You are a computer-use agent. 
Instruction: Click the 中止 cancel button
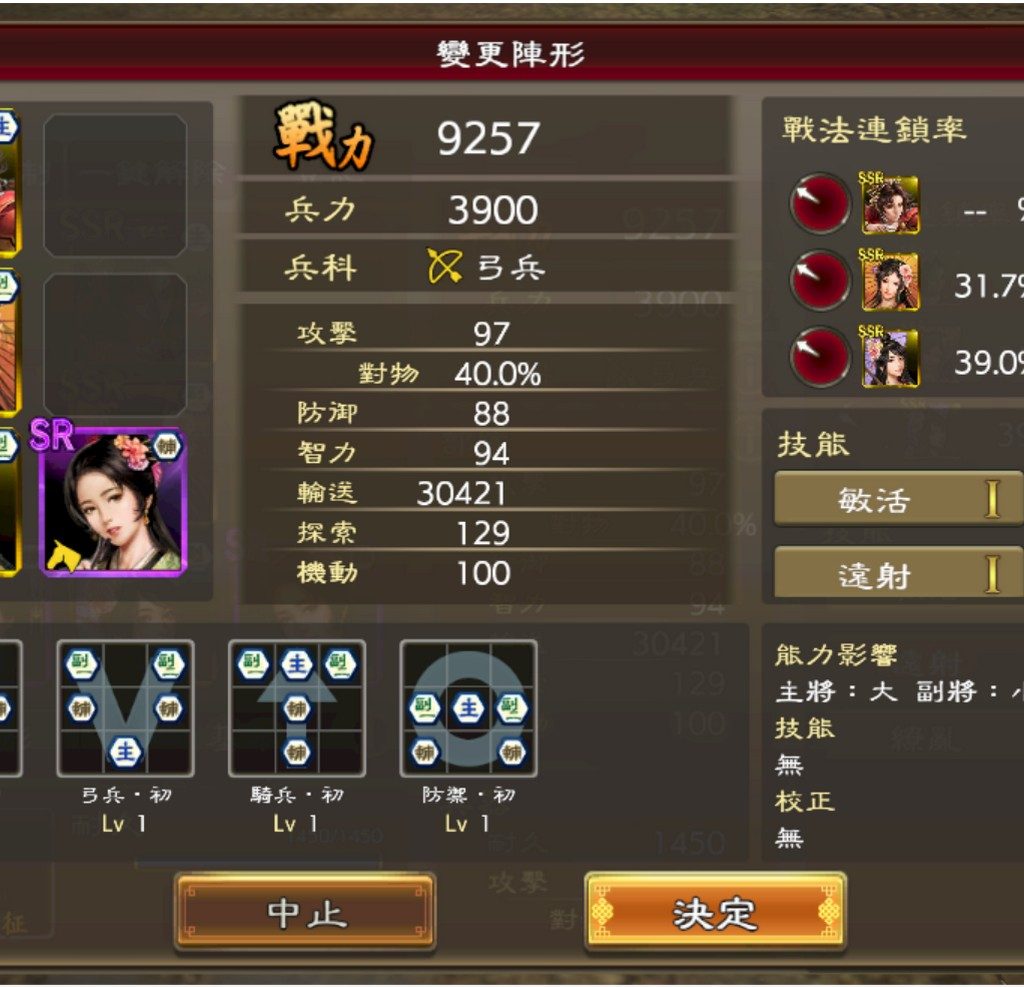(x=305, y=913)
